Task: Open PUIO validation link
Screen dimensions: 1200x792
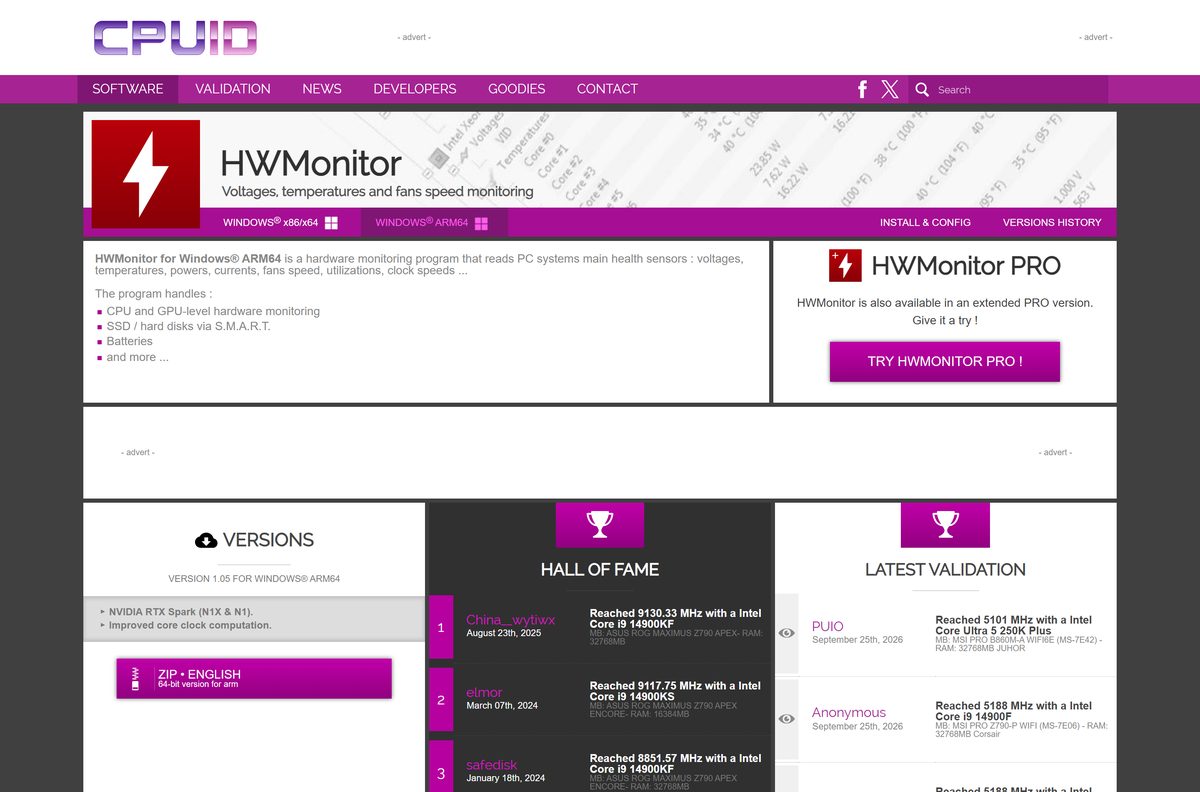Action: click(x=827, y=626)
